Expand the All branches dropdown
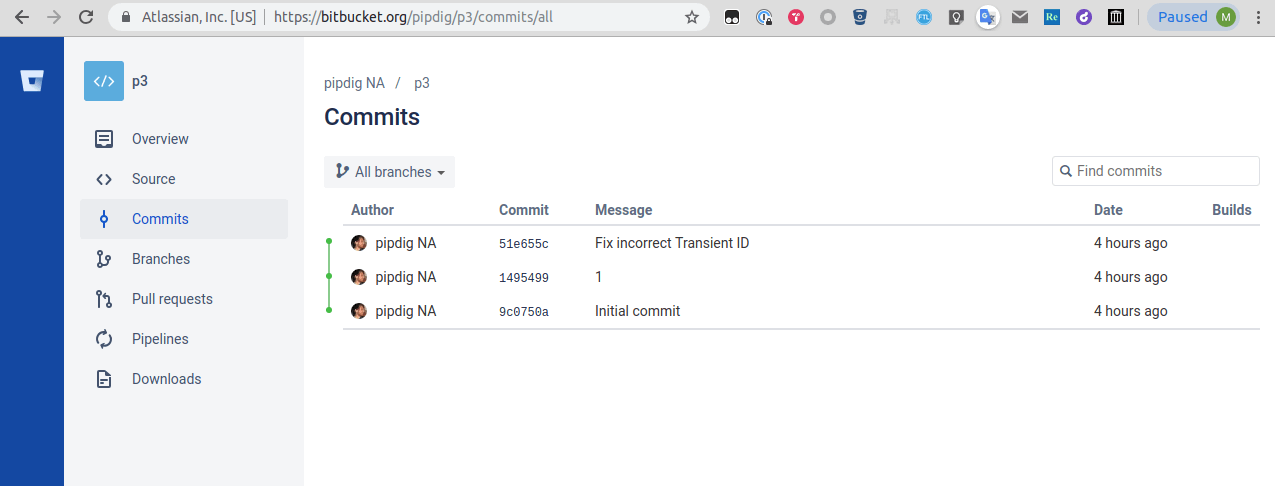1275x486 pixels. [x=389, y=172]
